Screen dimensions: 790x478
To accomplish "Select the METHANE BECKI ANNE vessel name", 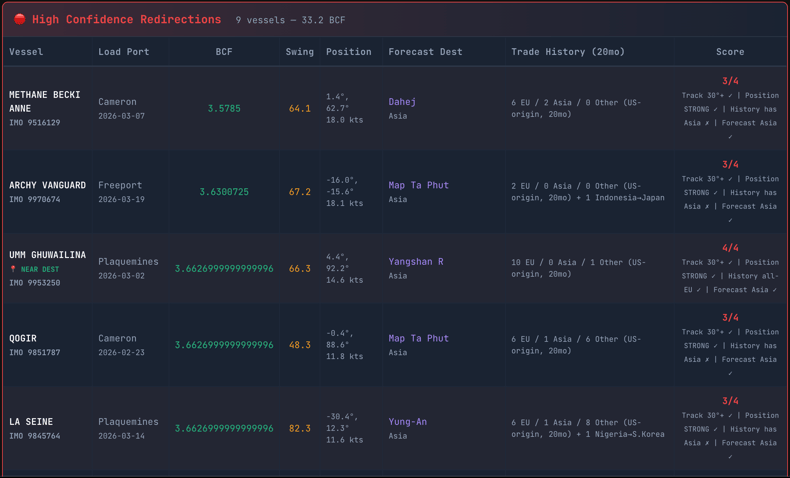I will click(x=45, y=101).
